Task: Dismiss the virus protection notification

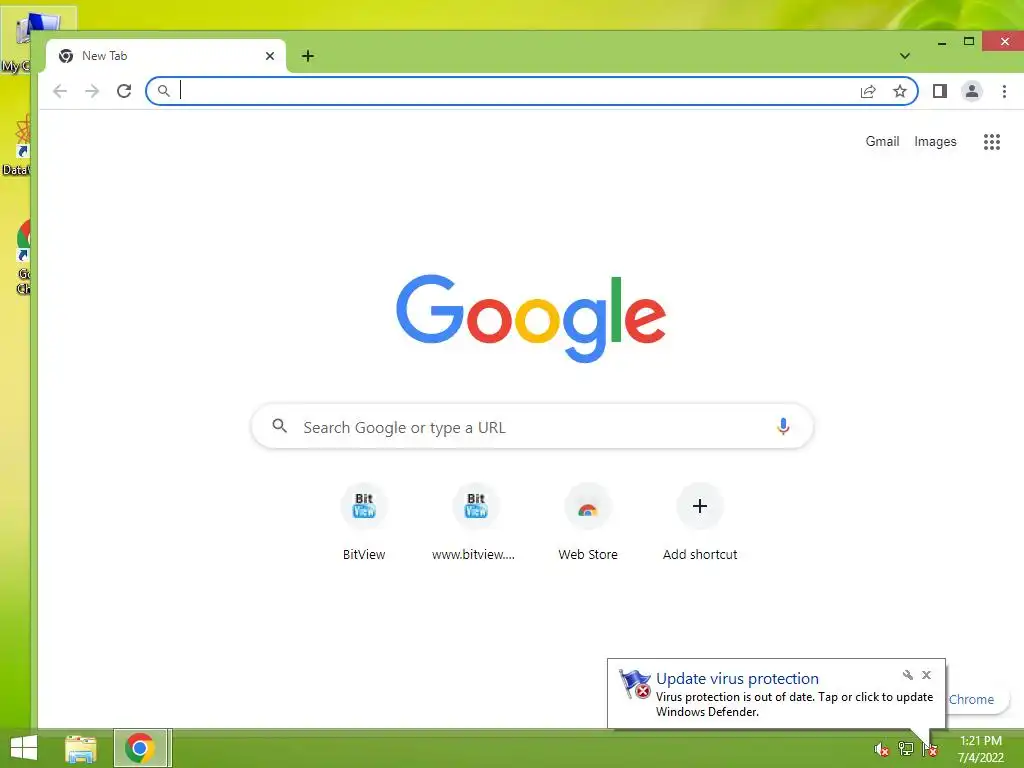Action: click(926, 675)
